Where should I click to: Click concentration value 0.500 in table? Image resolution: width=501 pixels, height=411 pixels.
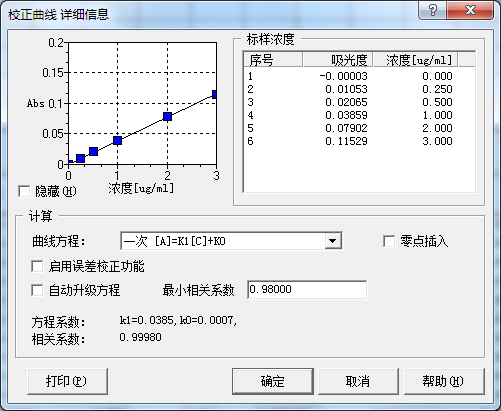point(437,102)
